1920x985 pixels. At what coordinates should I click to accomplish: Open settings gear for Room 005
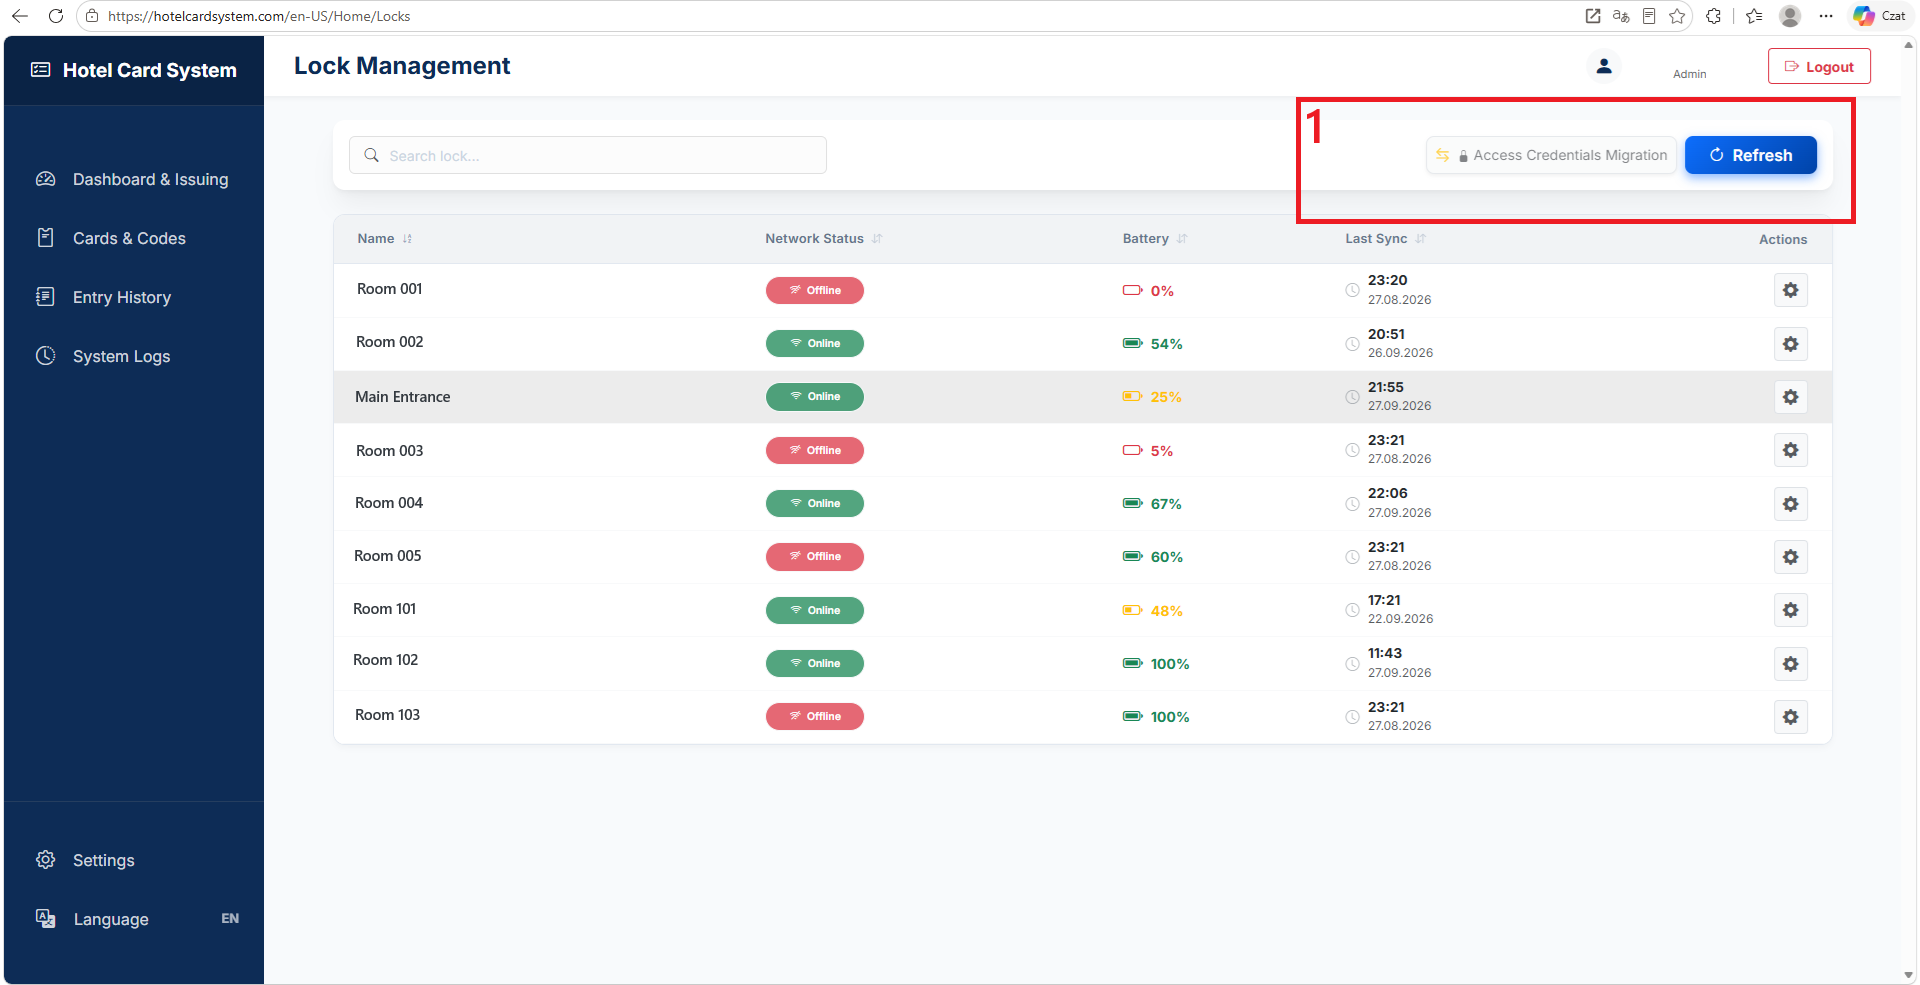tap(1790, 557)
